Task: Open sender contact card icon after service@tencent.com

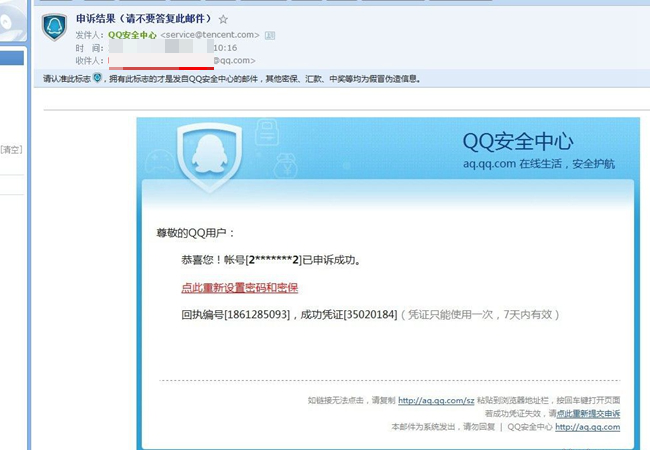Action: tap(270, 36)
